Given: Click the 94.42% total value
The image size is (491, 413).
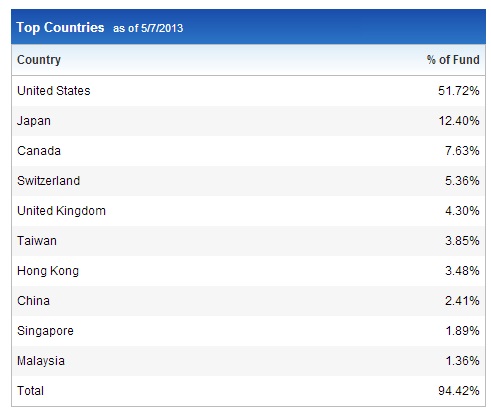Looking at the screenshot, I should coord(459,391).
